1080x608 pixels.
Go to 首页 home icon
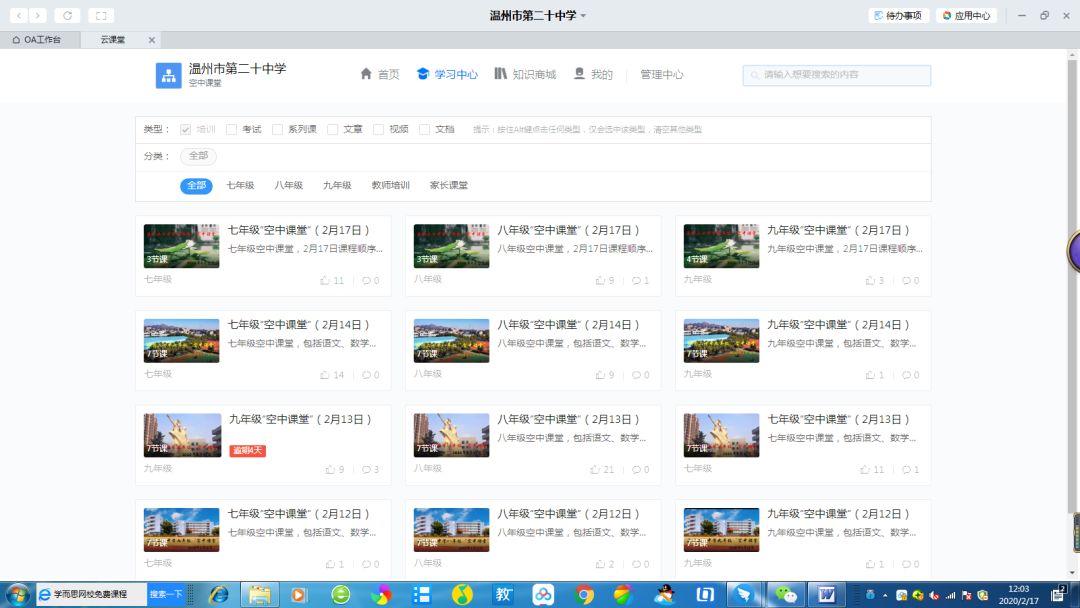tap(366, 74)
